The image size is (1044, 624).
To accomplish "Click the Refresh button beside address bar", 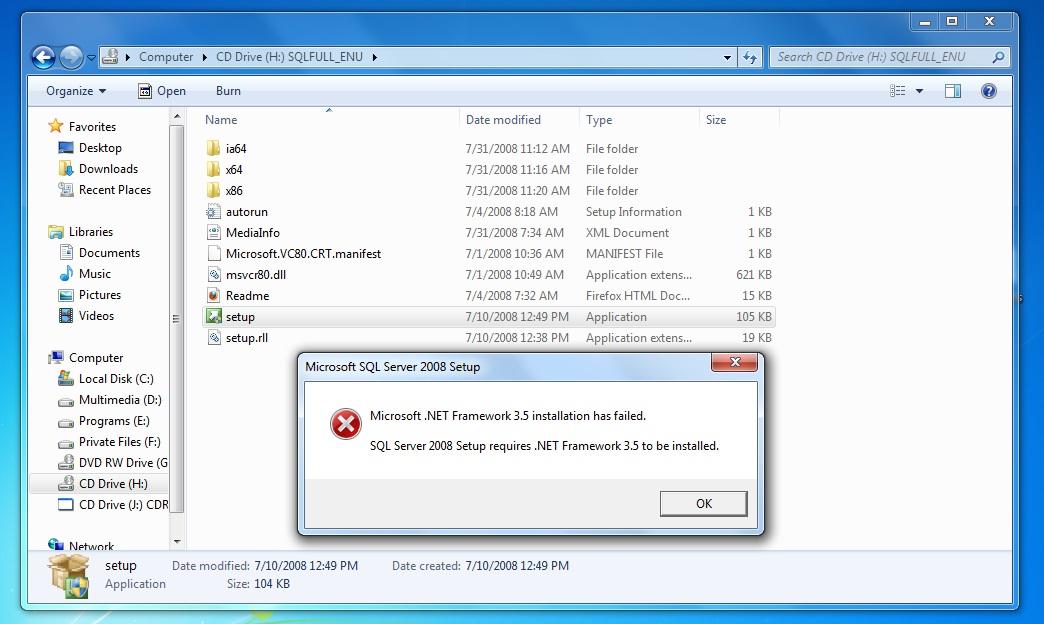I will point(750,57).
